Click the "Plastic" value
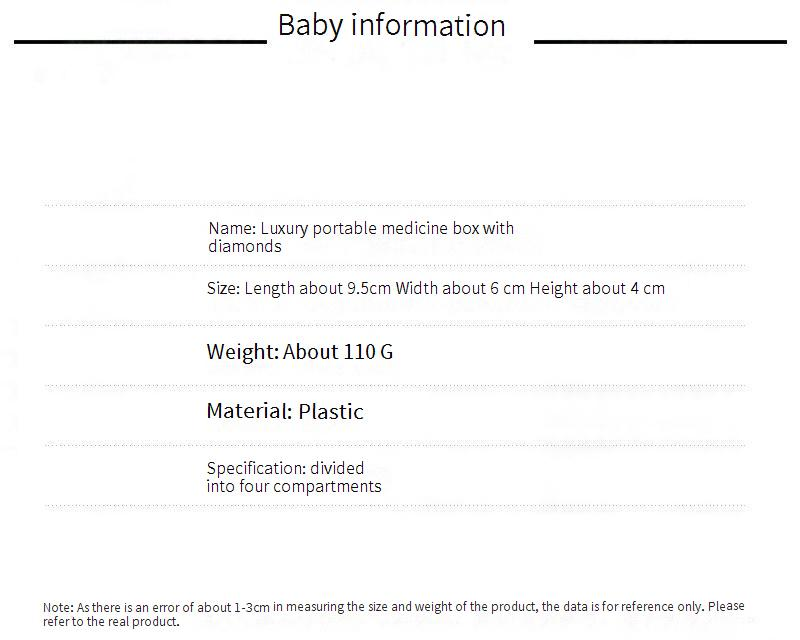The height and width of the screenshot is (640, 800). [x=331, y=412]
